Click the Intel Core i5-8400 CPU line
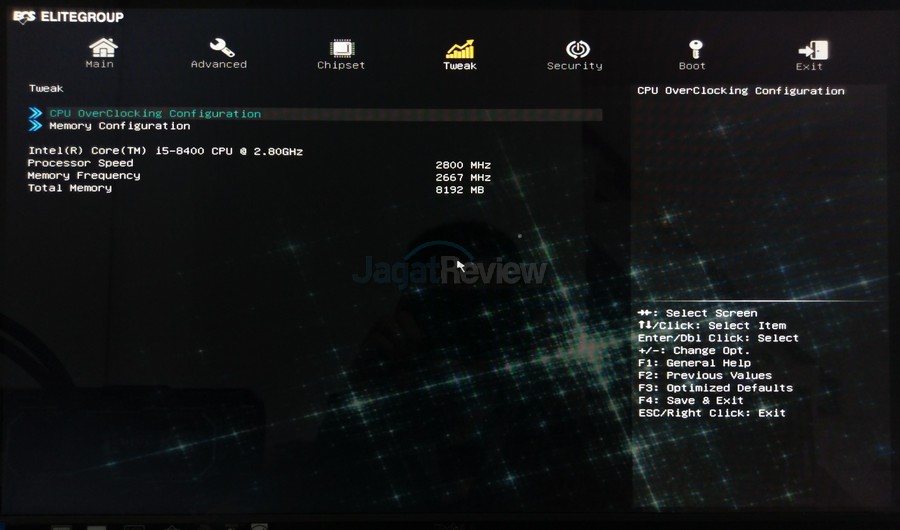900x530 pixels. 165,151
